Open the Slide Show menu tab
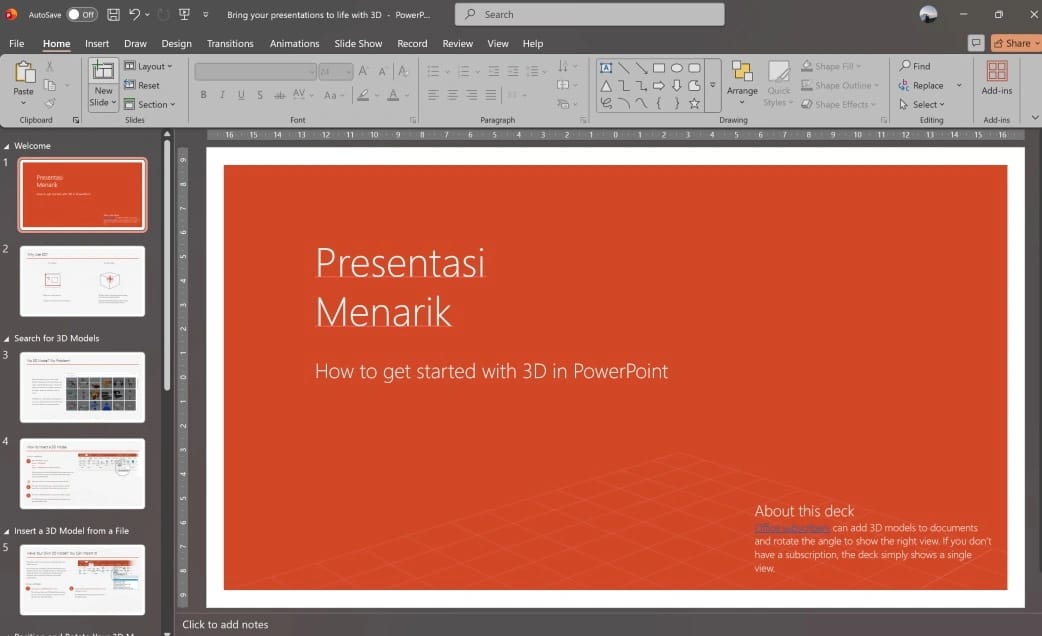 pyautogui.click(x=358, y=43)
